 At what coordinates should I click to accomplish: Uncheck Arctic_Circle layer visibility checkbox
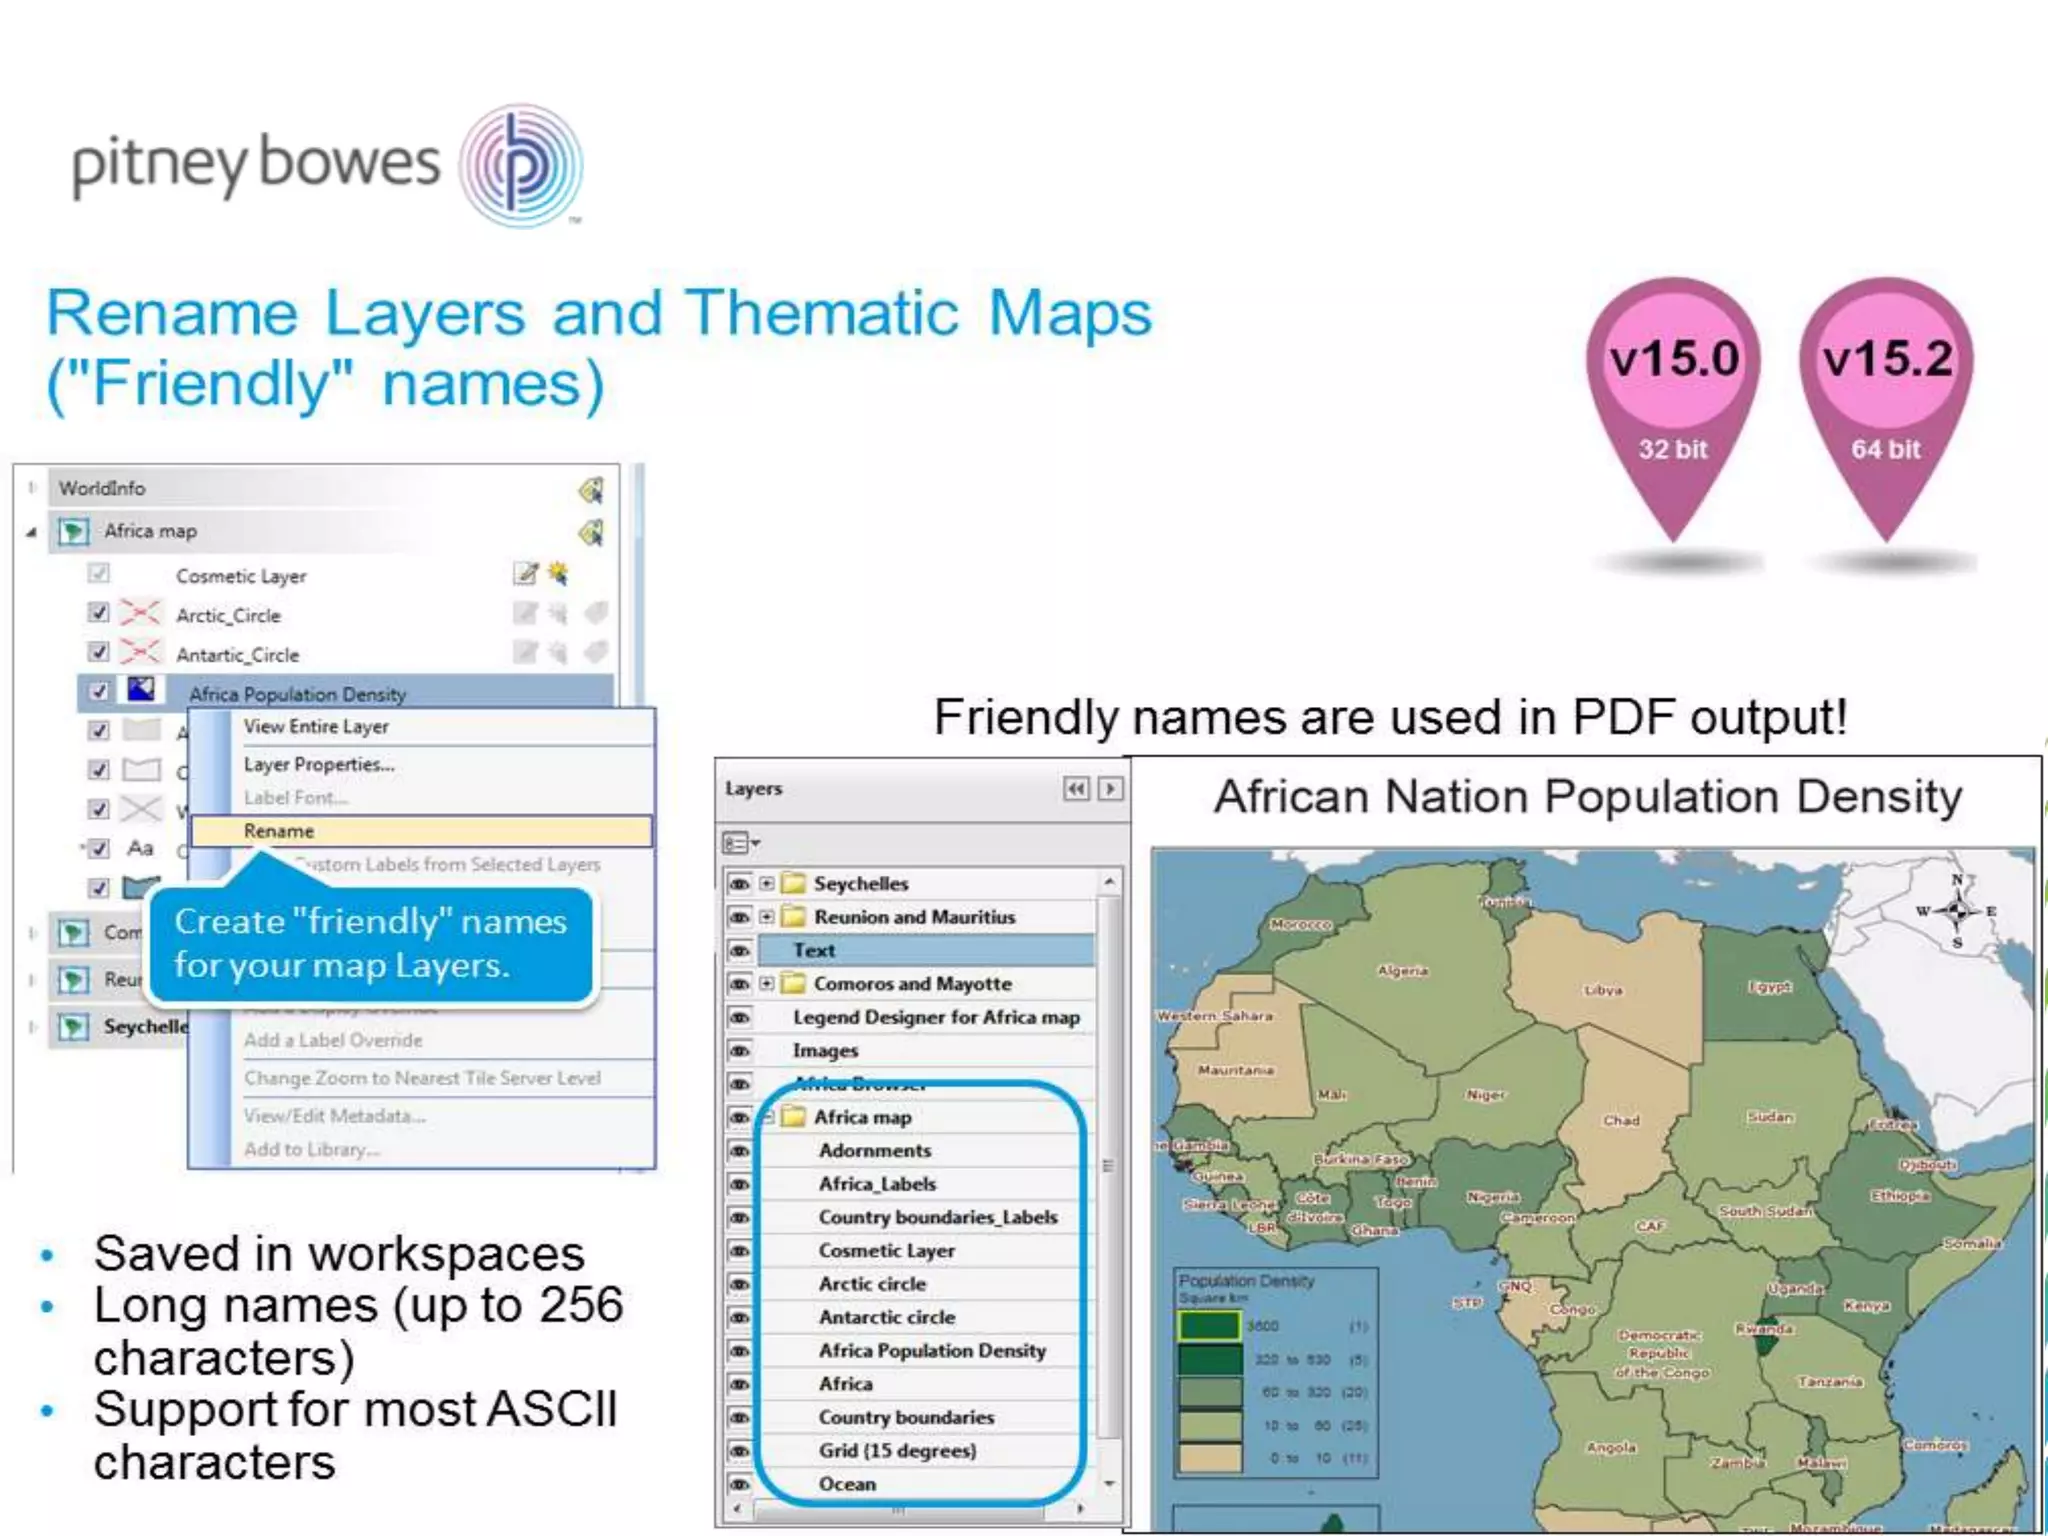point(98,613)
